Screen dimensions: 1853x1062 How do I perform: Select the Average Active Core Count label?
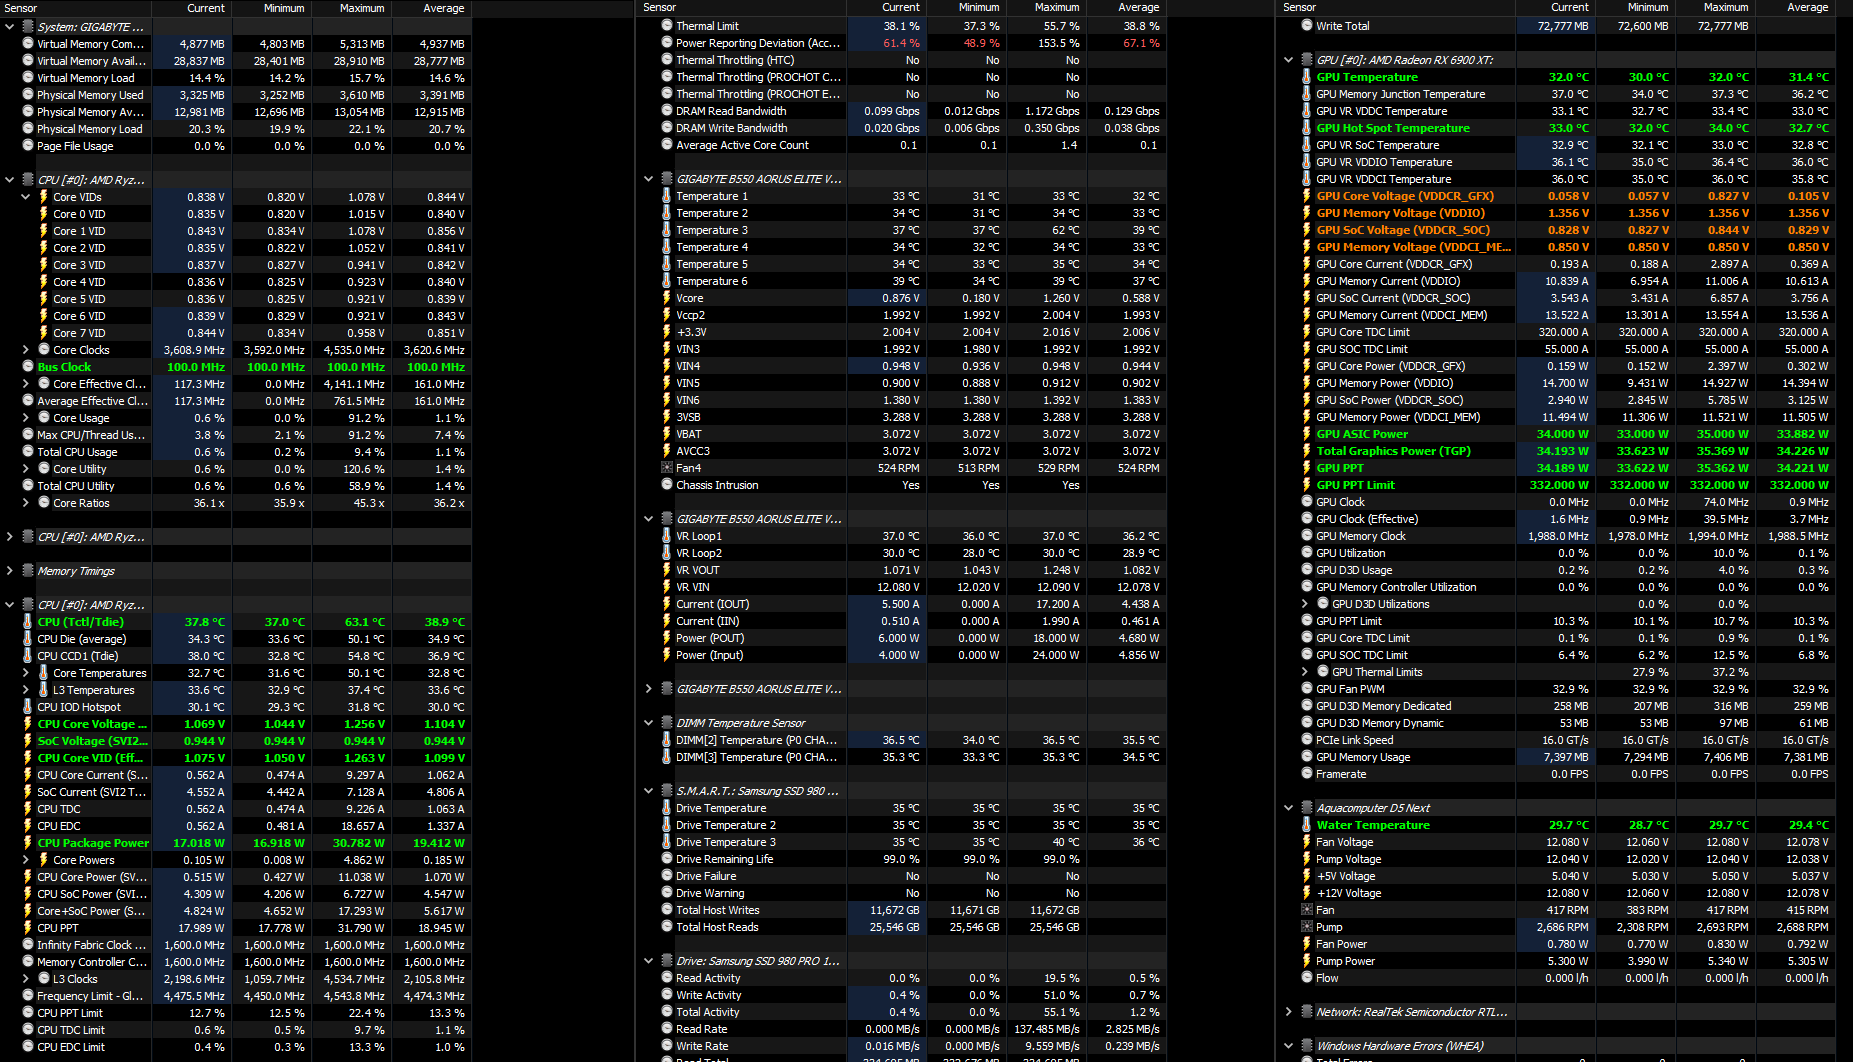click(742, 145)
